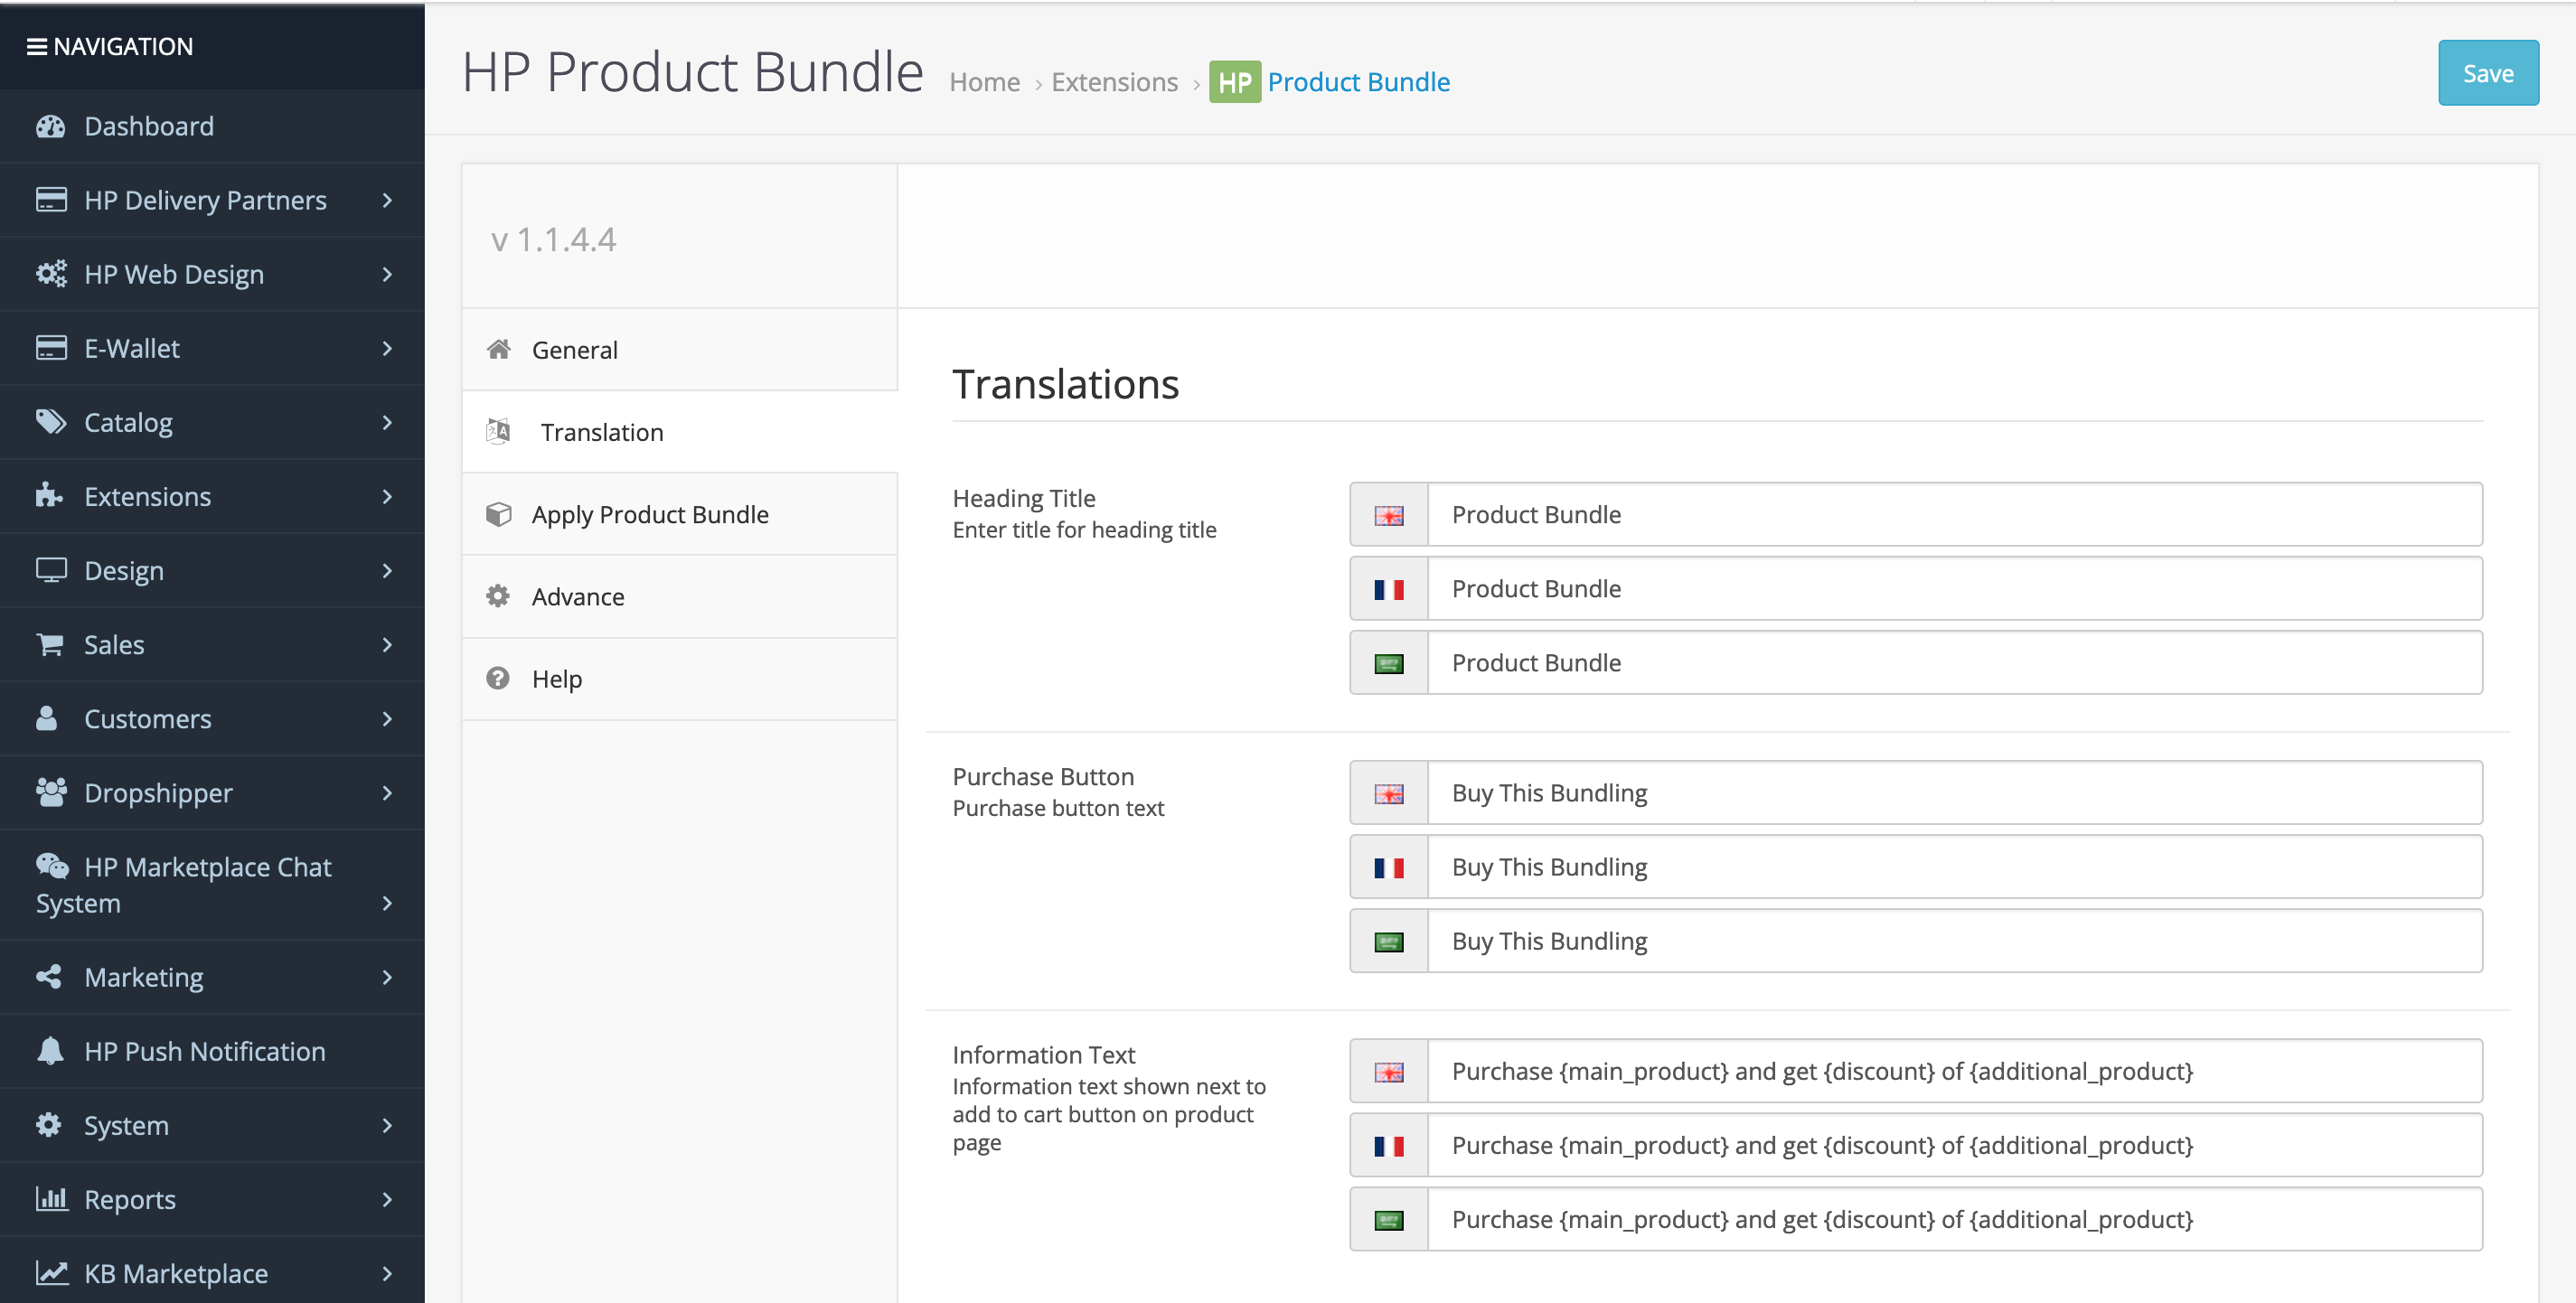Click the System gear icon
This screenshot has height=1303, width=2576.
(x=51, y=1125)
